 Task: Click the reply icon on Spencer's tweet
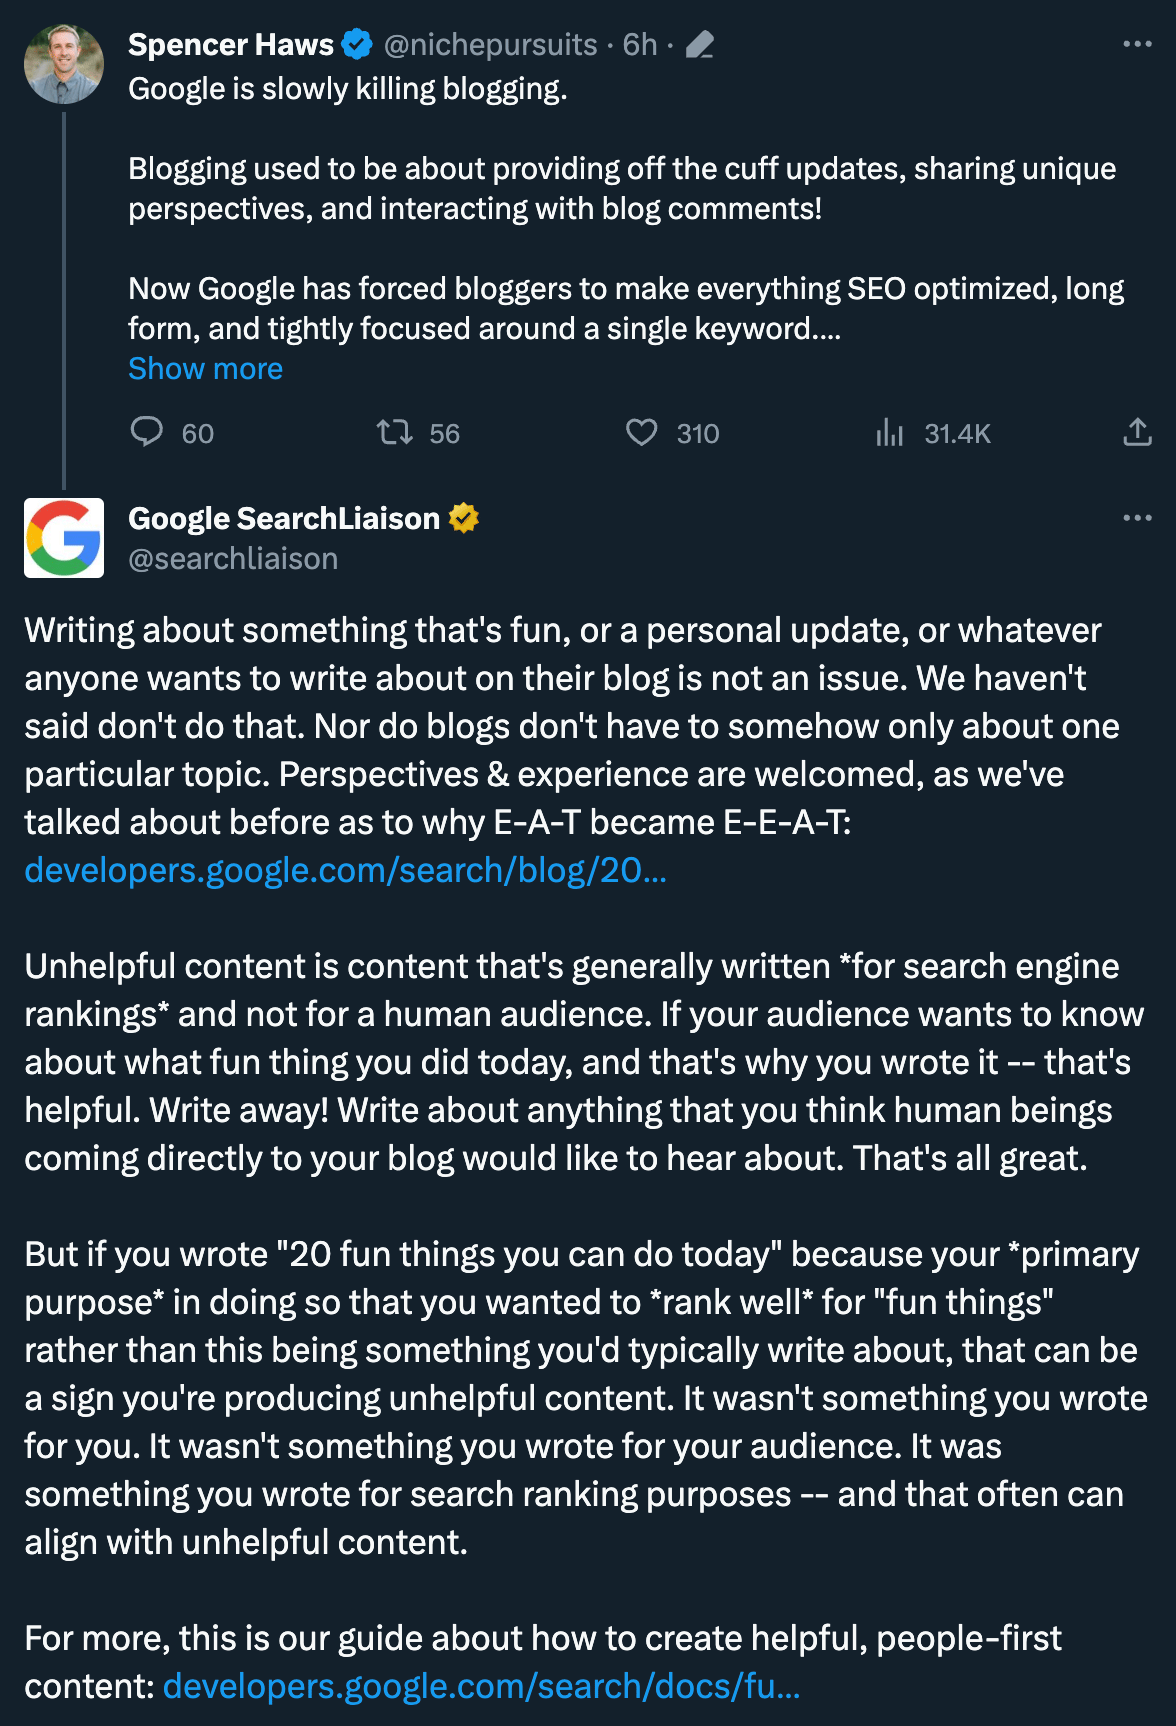click(x=147, y=432)
